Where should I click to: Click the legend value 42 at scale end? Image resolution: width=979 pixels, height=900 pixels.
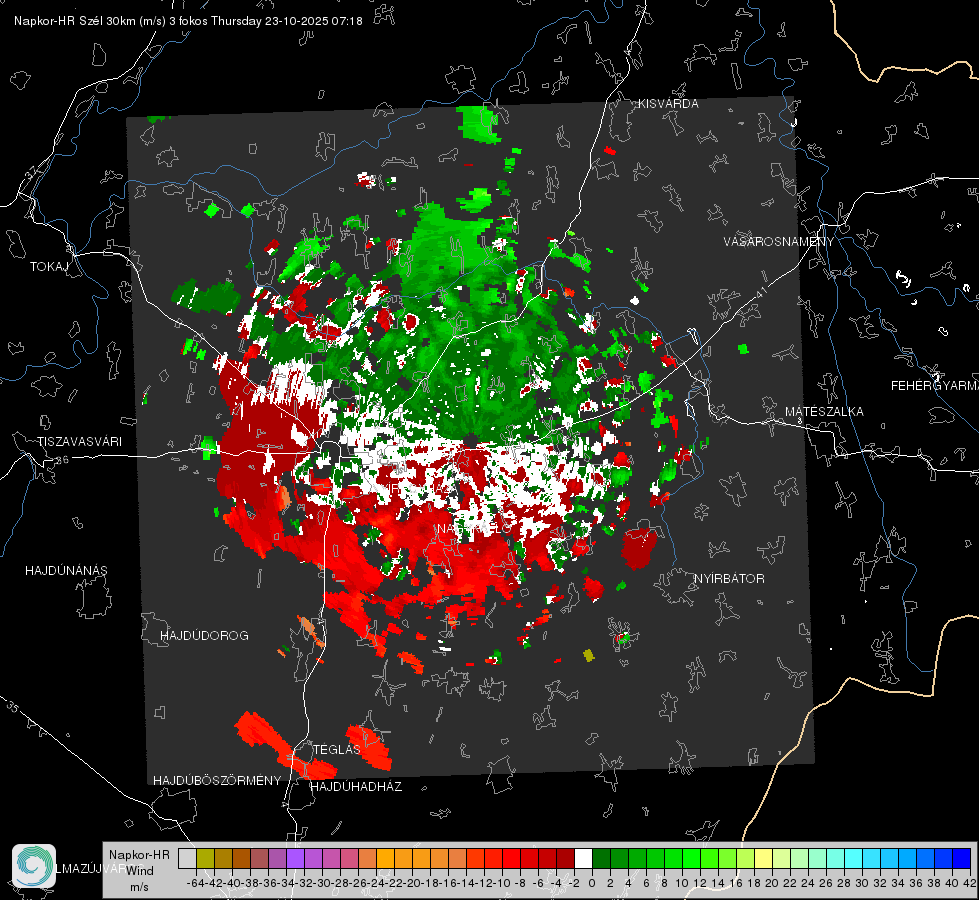pyautogui.click(x=970, y=883)
